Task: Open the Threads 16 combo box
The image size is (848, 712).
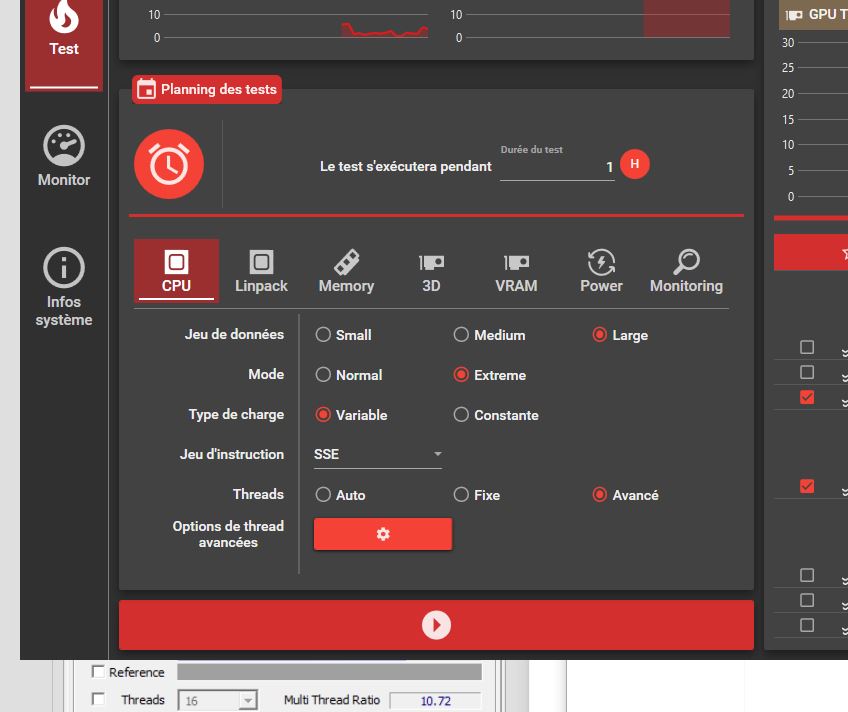Action: 217,701
